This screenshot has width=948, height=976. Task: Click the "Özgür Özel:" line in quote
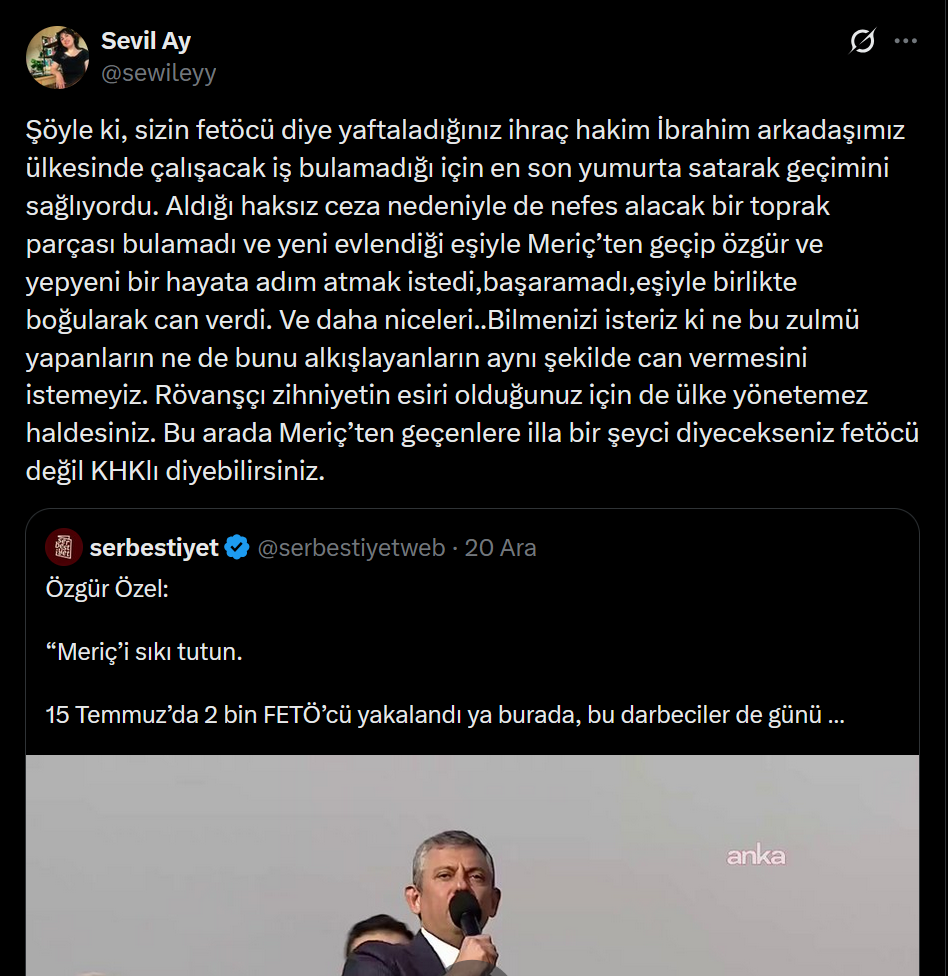[108, 589]
